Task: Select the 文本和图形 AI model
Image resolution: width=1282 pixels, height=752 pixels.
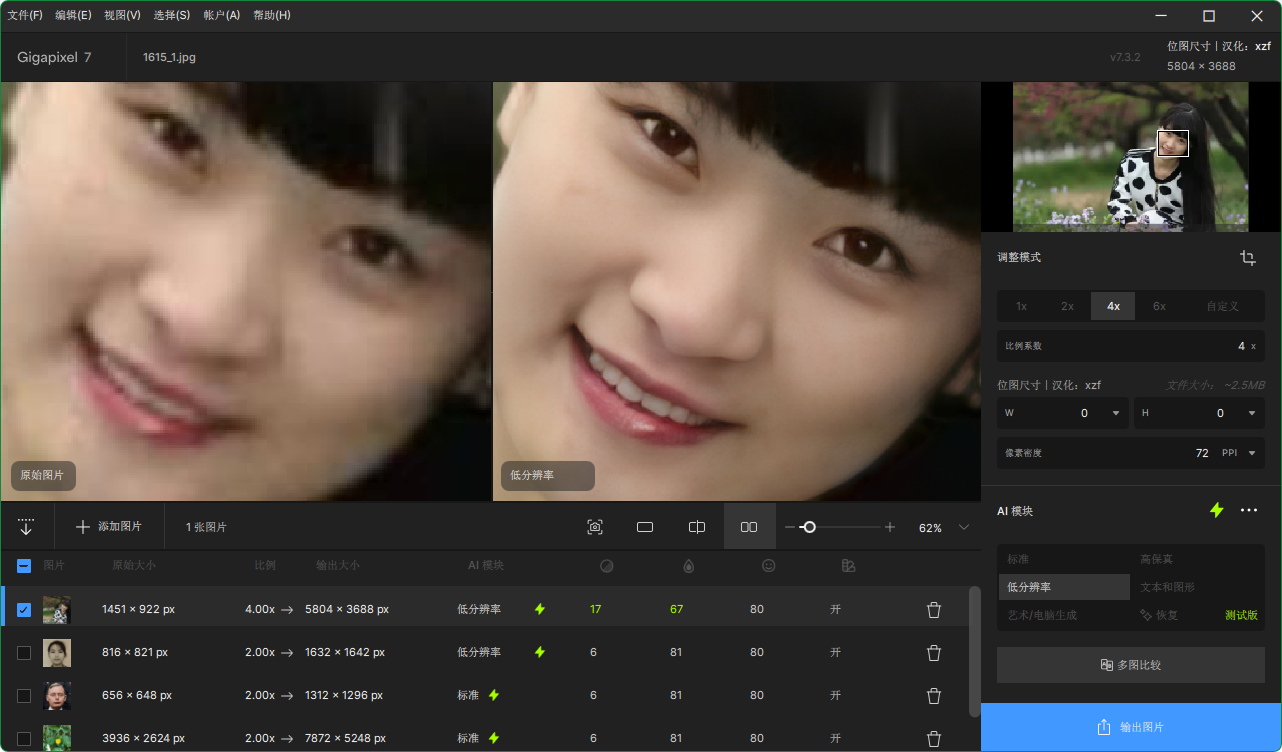Action: click(x=1198, y=587)
